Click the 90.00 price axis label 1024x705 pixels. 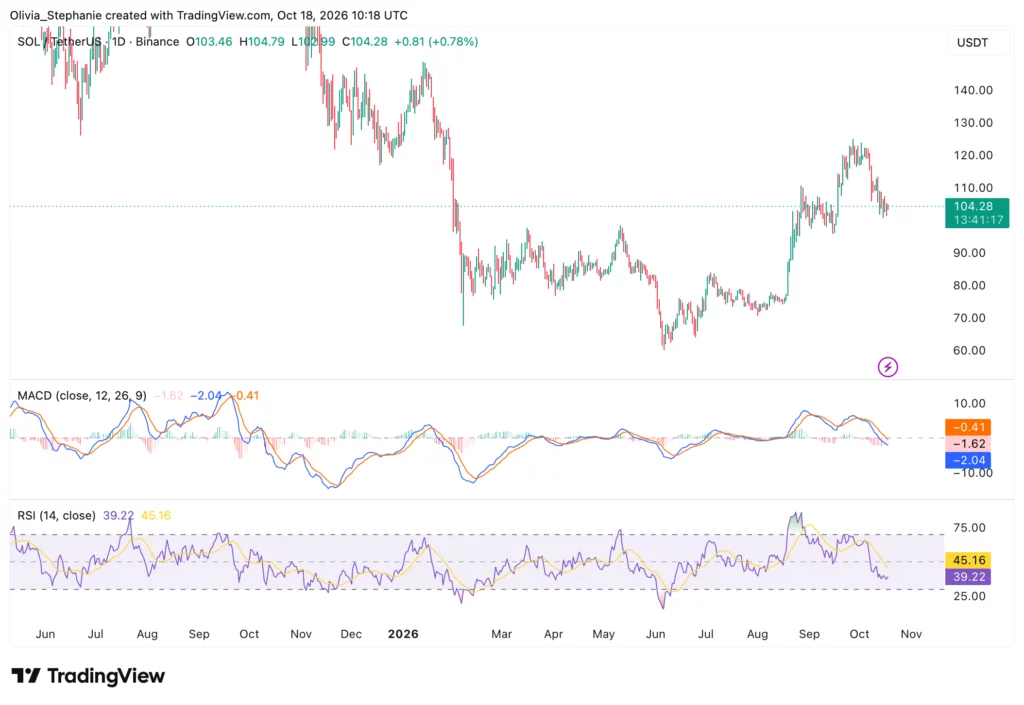[x=970, y=253]
